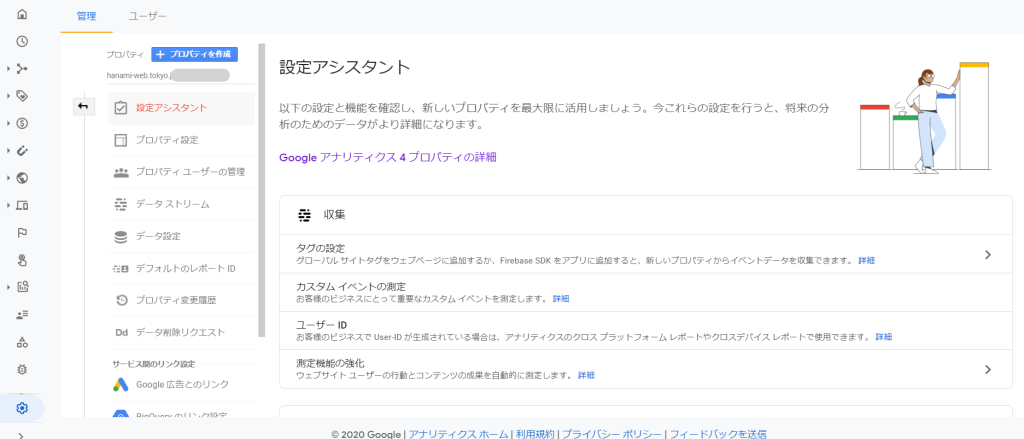Open アナリティクス ホーム footer link
Screen dimensions: 1024x439
[458, 434]
